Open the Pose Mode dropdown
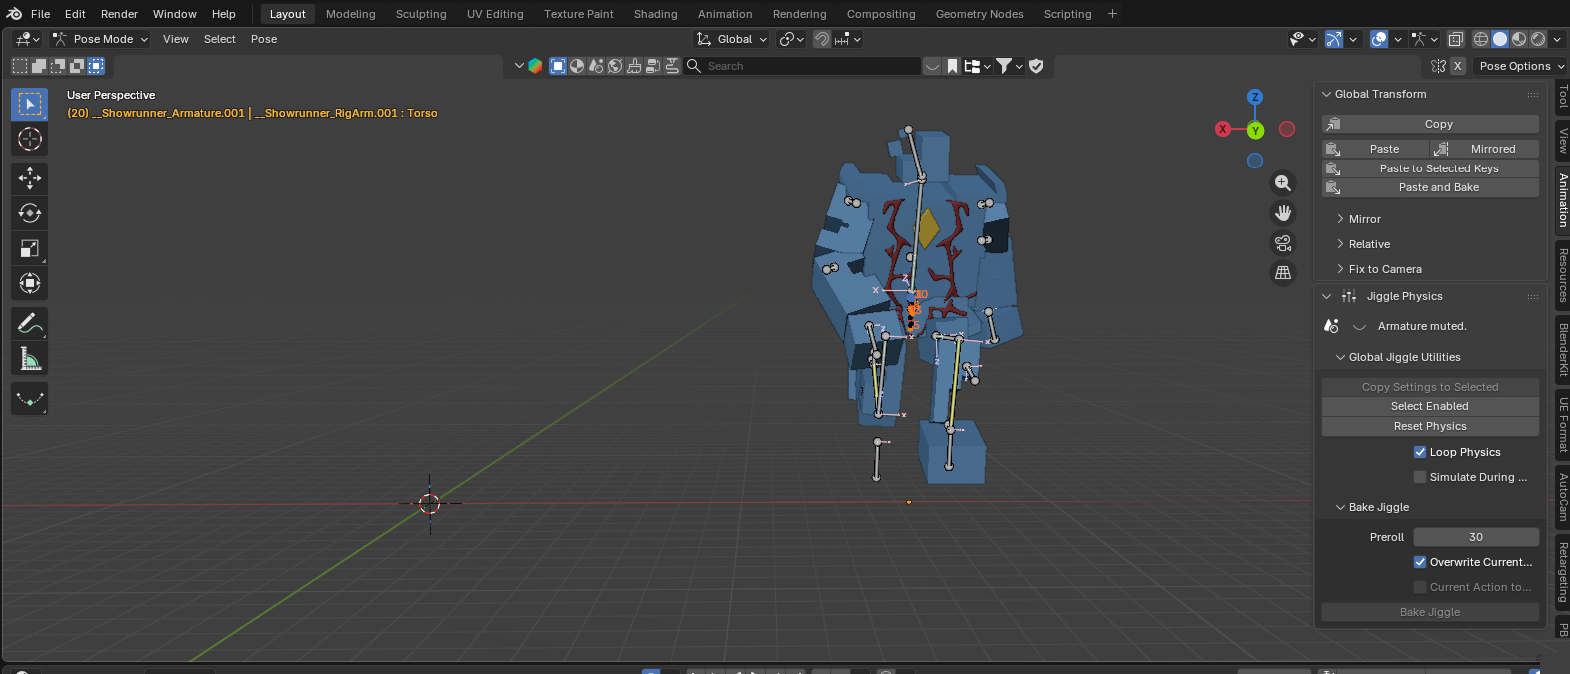 click(100, 39)
